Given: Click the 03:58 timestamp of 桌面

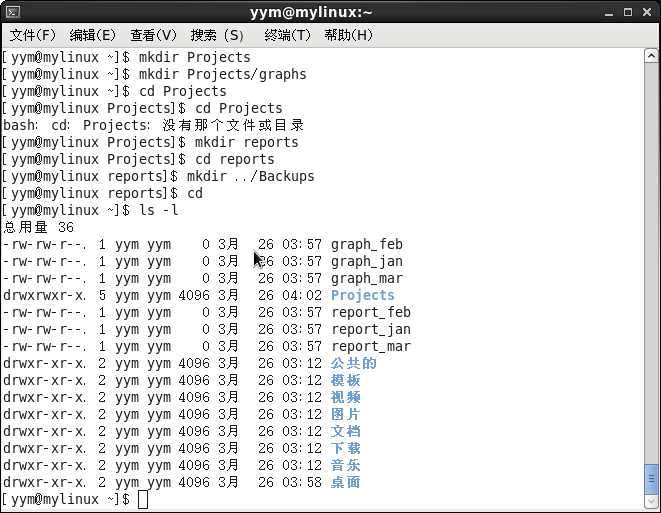Looking at the screenshot, I should pos(302,482).
